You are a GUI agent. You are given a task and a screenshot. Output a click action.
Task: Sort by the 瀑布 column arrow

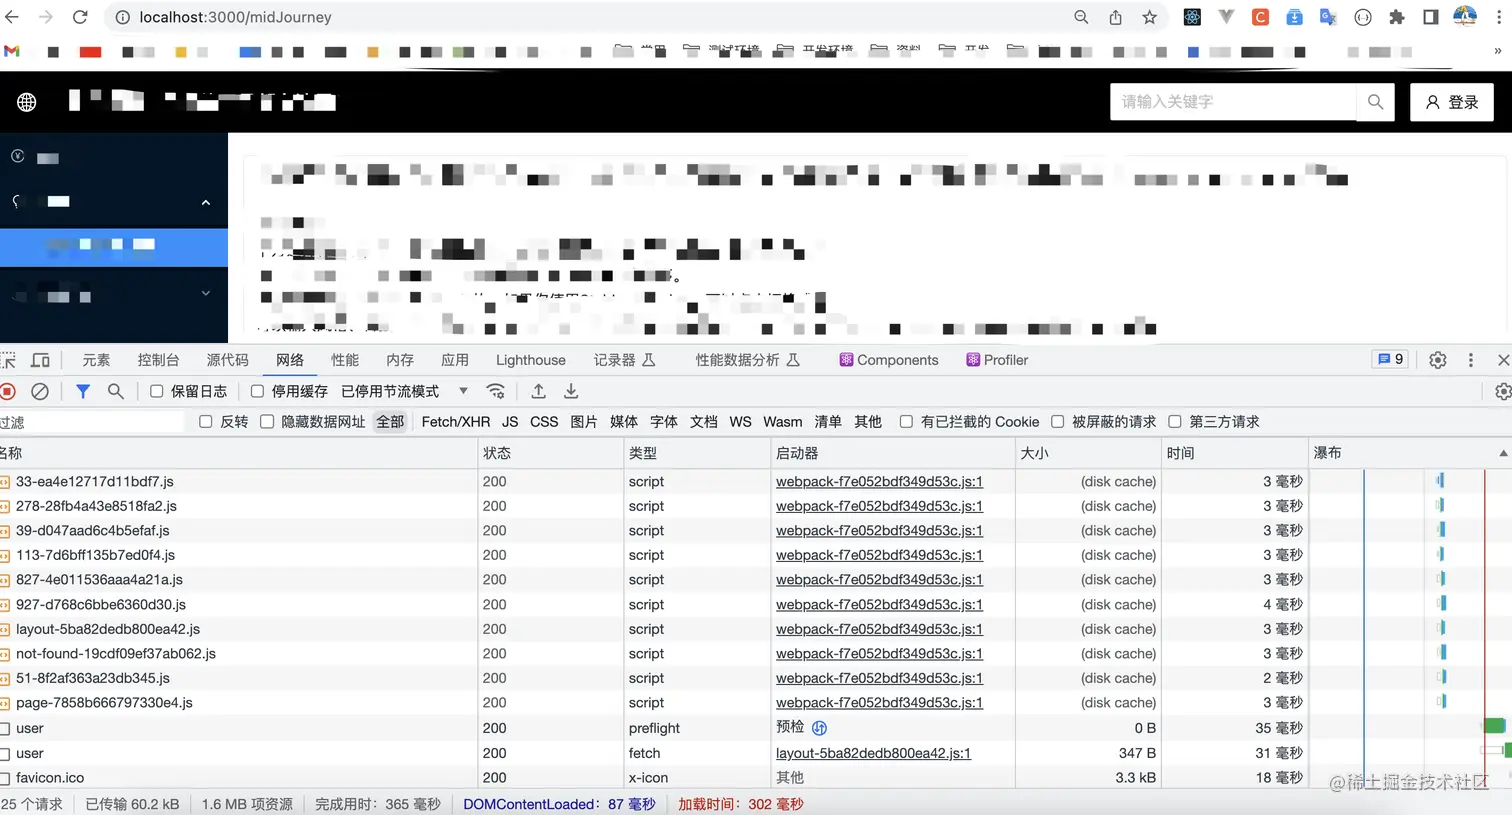(x=1503, y=453)
